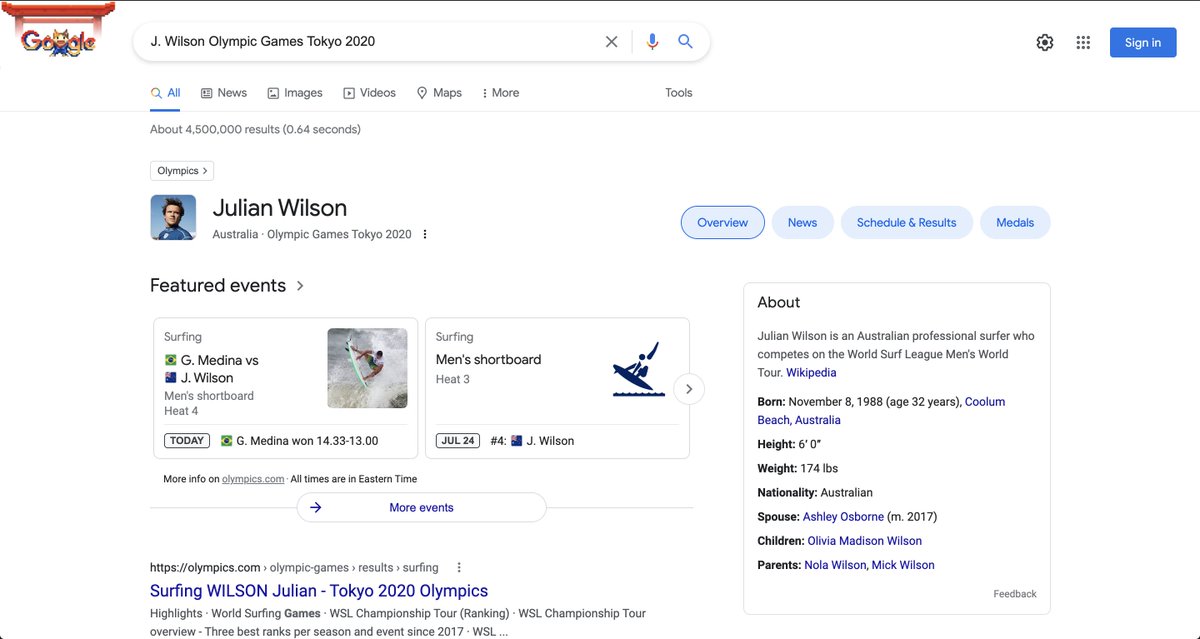Open Olivia Madison Wilson link
This screenshot has width=1200, height=639.
[865, 541]
